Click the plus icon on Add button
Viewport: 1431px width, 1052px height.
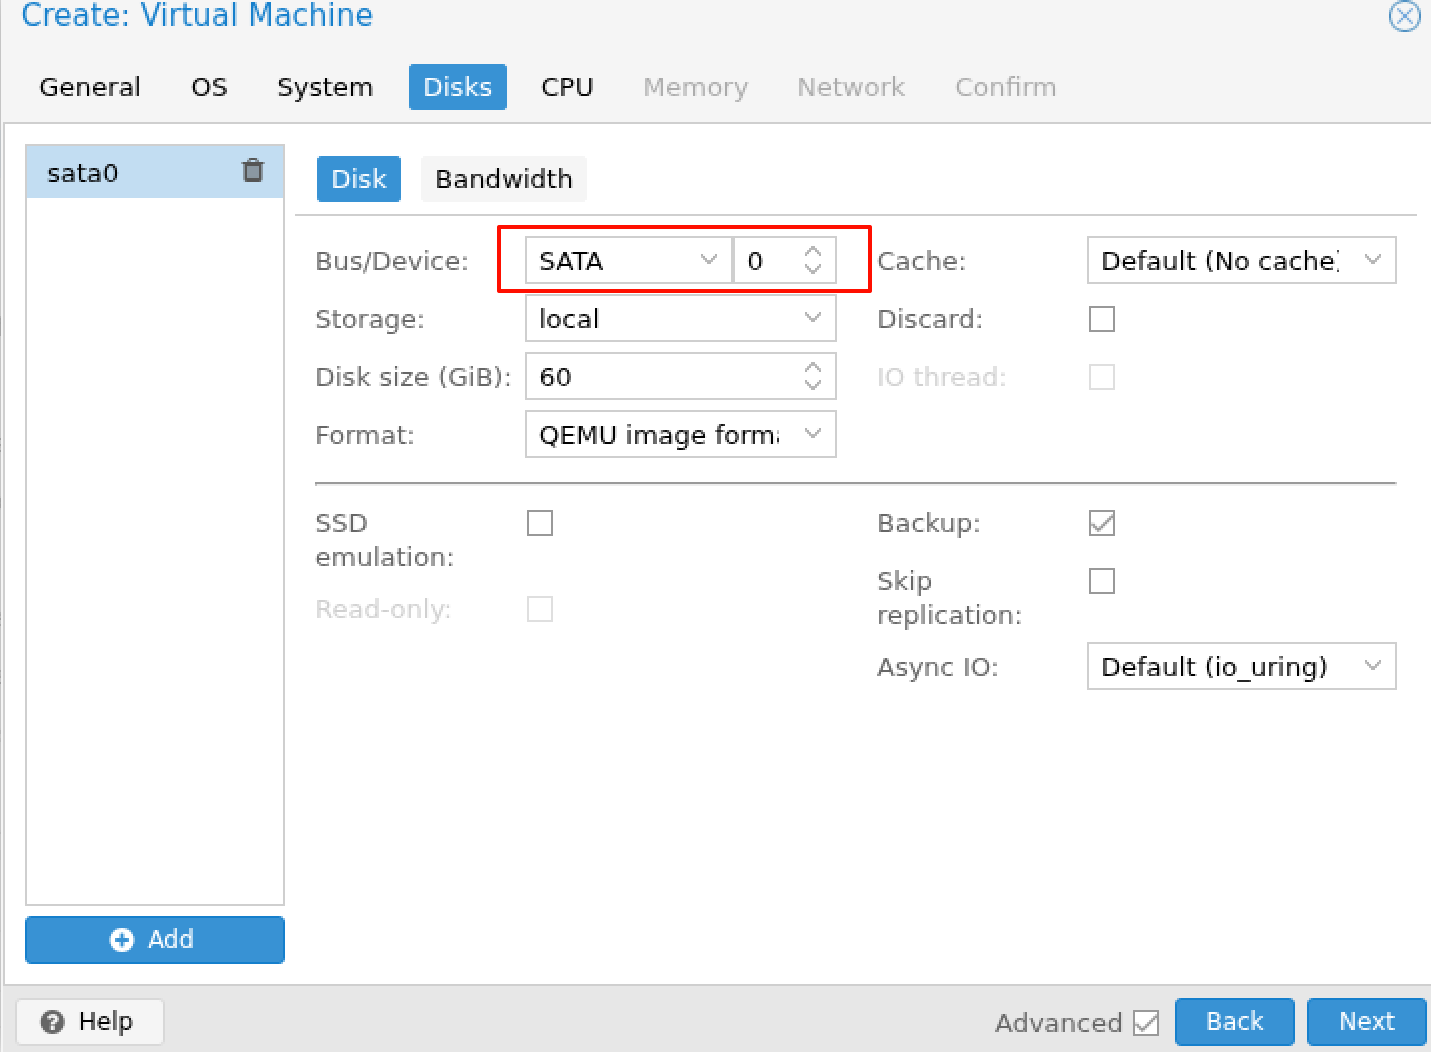pyautogui.click(x=122, y=940)
